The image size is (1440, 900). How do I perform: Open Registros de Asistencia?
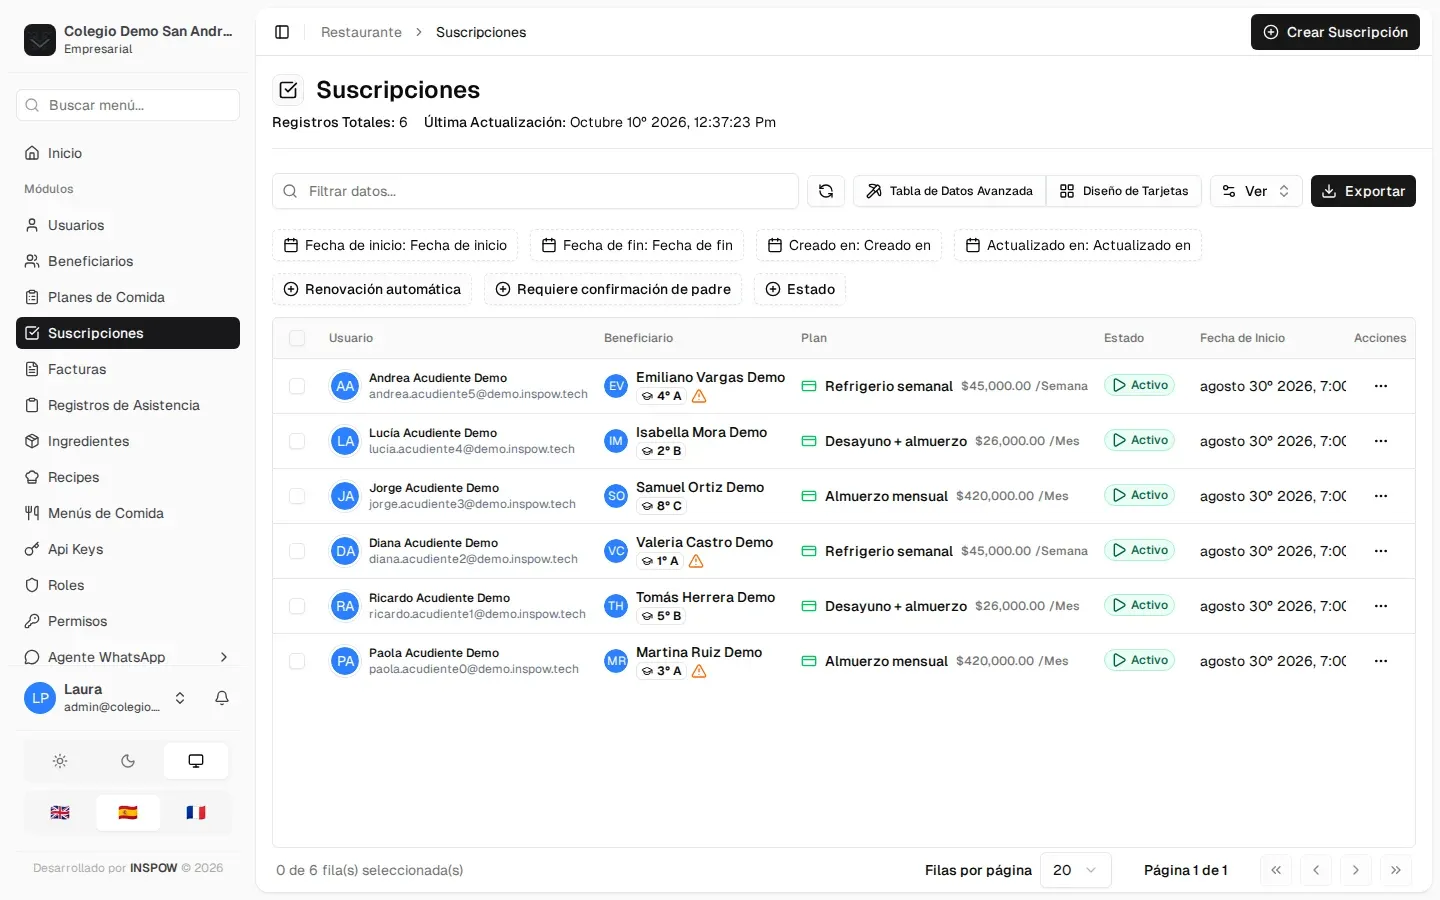[128, 405]
